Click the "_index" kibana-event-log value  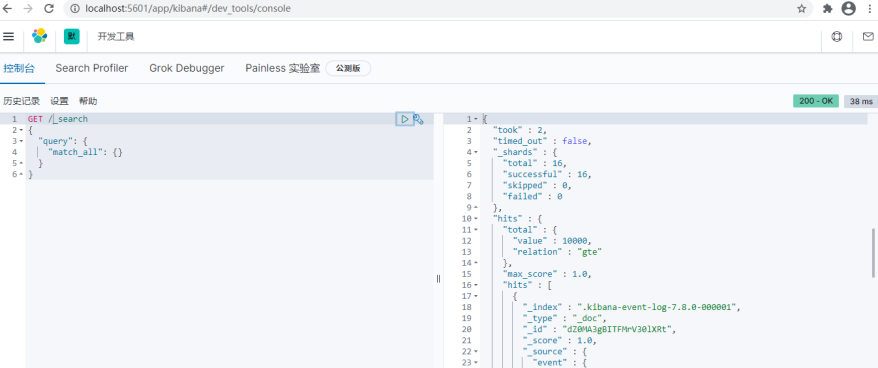tap(658, 307)
